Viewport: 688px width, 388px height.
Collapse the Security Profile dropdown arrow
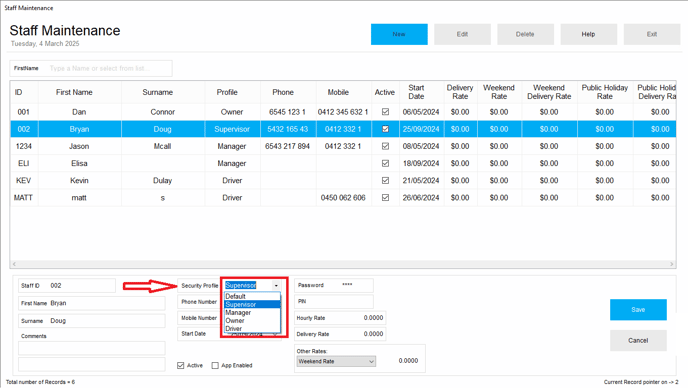(276, 286)
